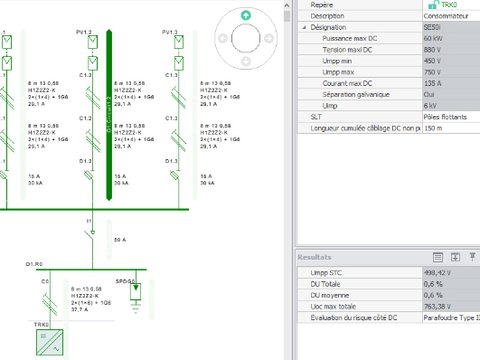Select the highlighted D1.Circuit1.2 green bar

tap(109, 115)
